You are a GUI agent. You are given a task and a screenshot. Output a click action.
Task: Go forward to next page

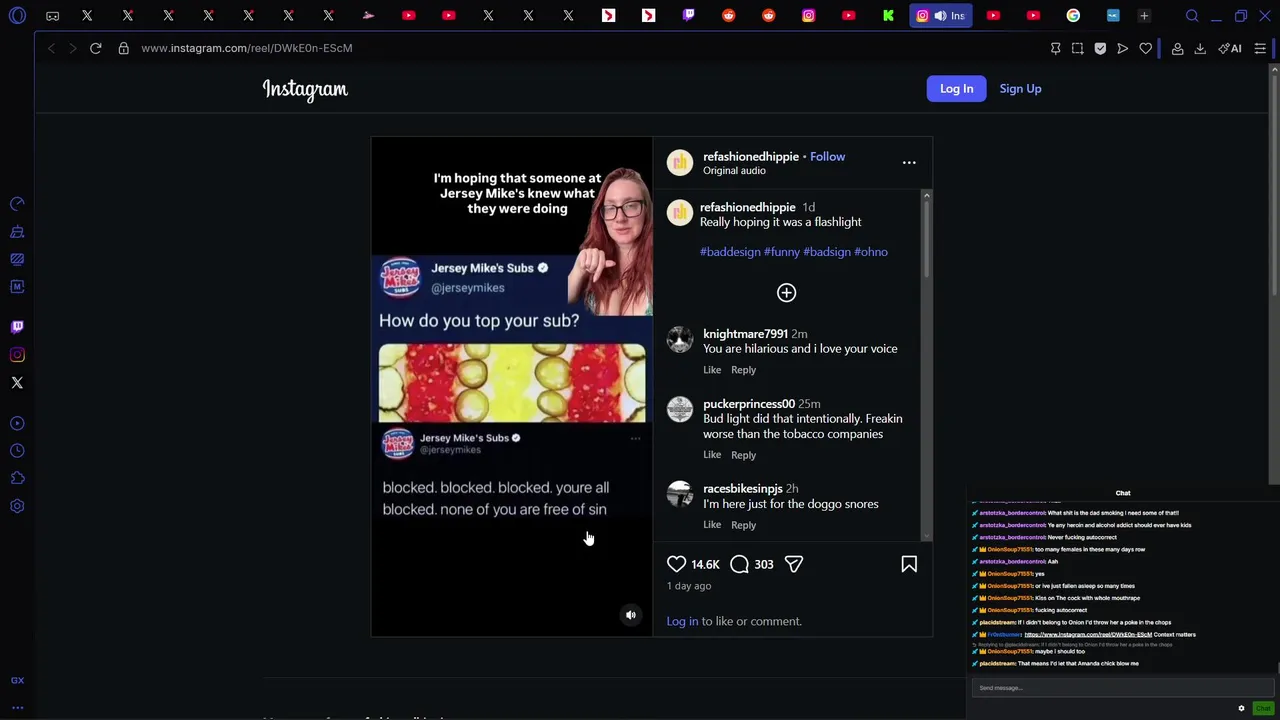(73, 48)
